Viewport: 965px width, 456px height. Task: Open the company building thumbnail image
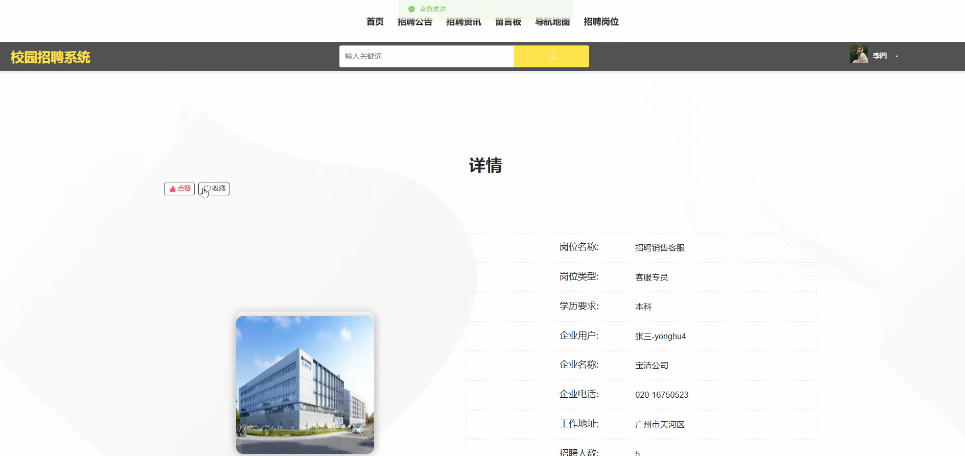pyautogui.click(x=305, y=385)
